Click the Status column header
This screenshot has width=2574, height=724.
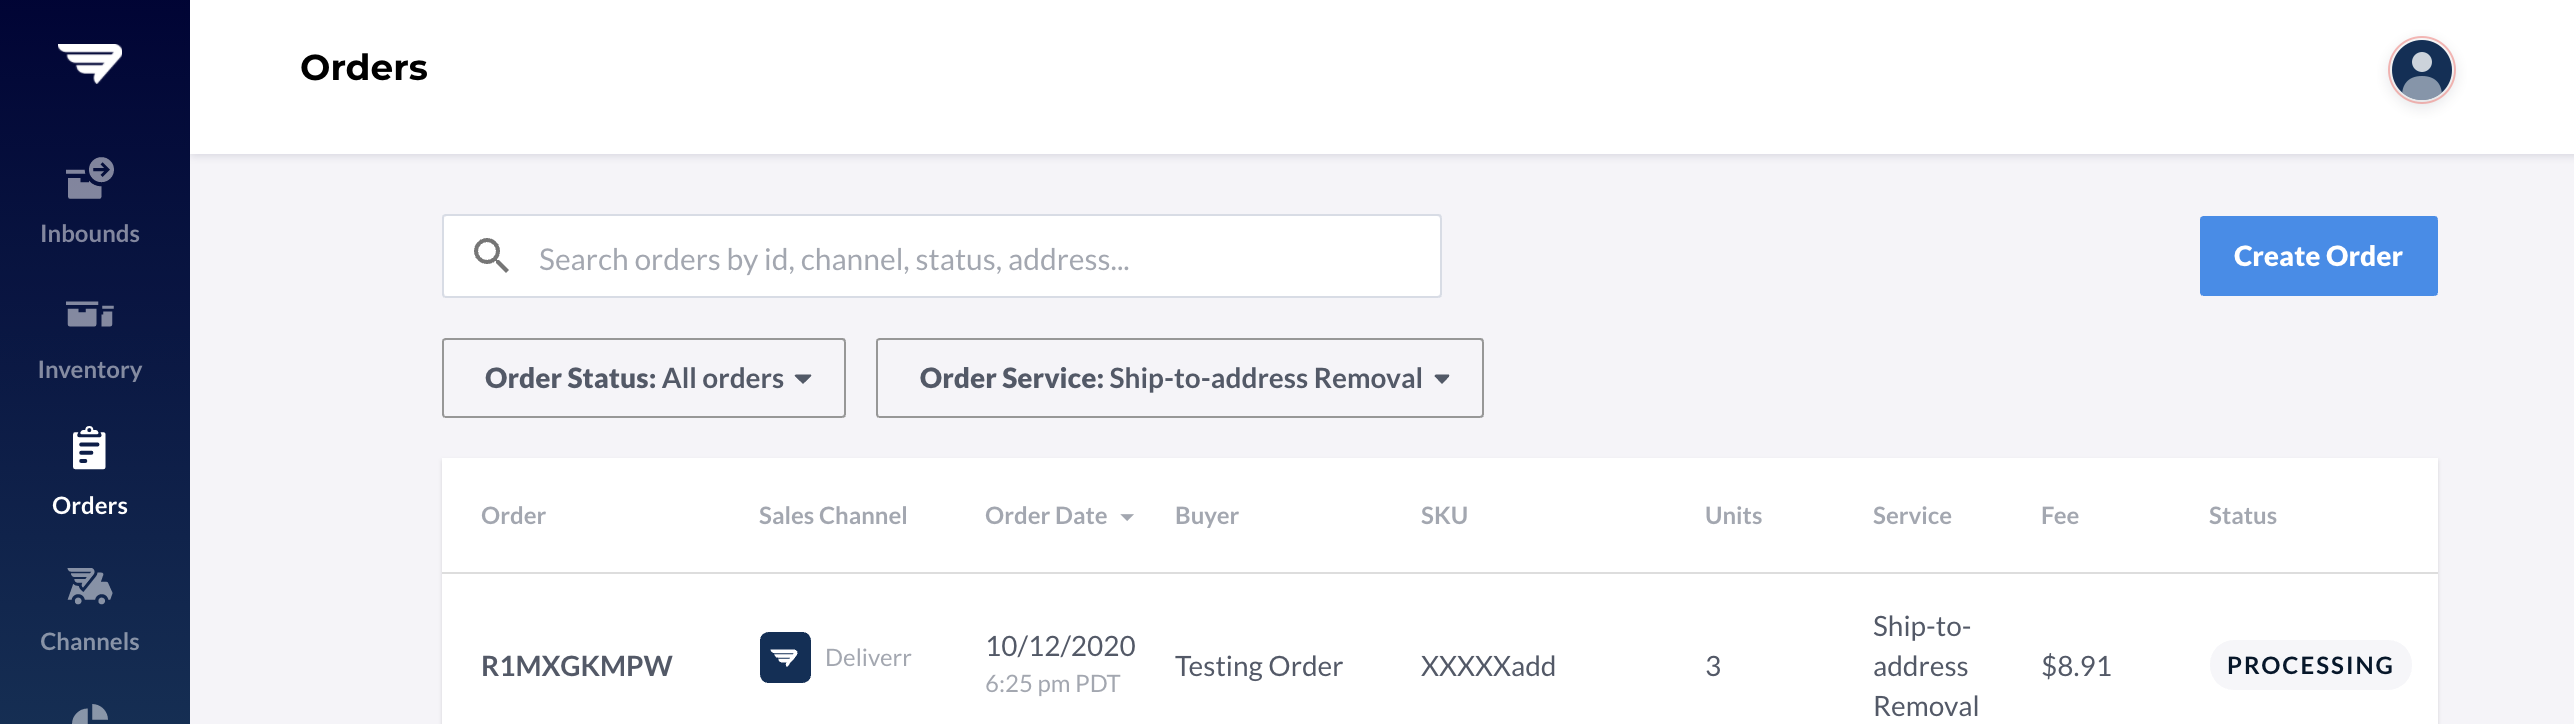pos(2242,516)
